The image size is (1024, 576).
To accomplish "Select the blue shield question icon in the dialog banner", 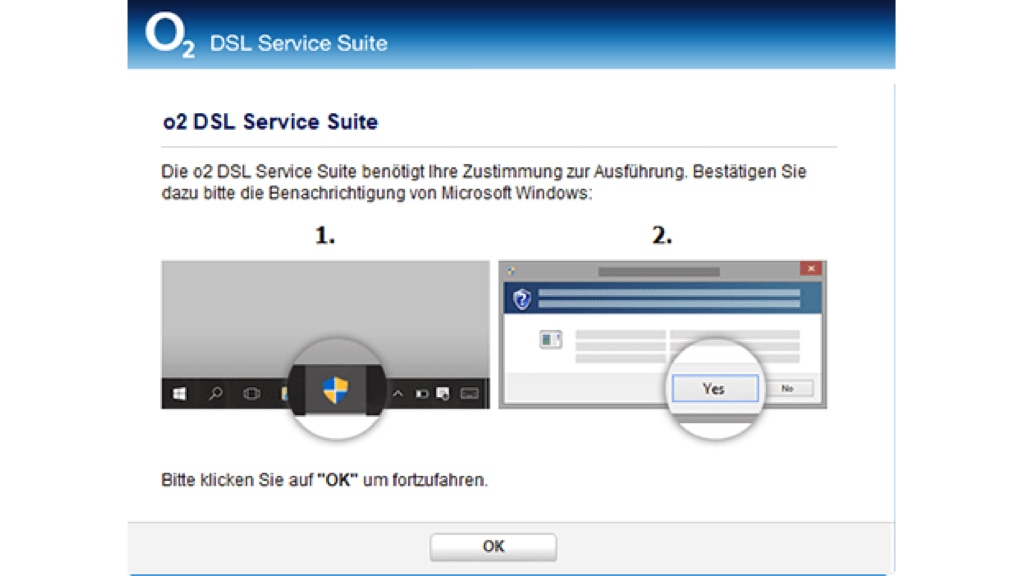I will click(x=521, y=297).
